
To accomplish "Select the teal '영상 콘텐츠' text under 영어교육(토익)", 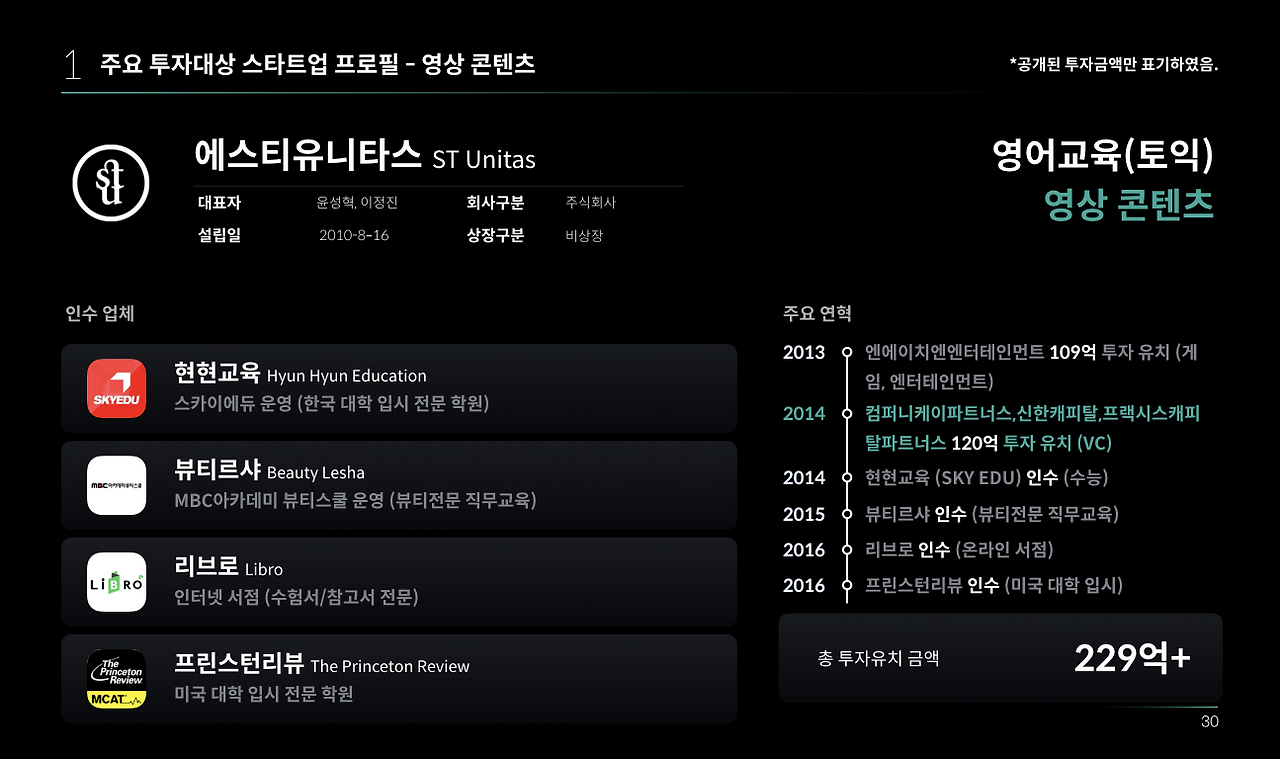I will [x=1129, y=205].
